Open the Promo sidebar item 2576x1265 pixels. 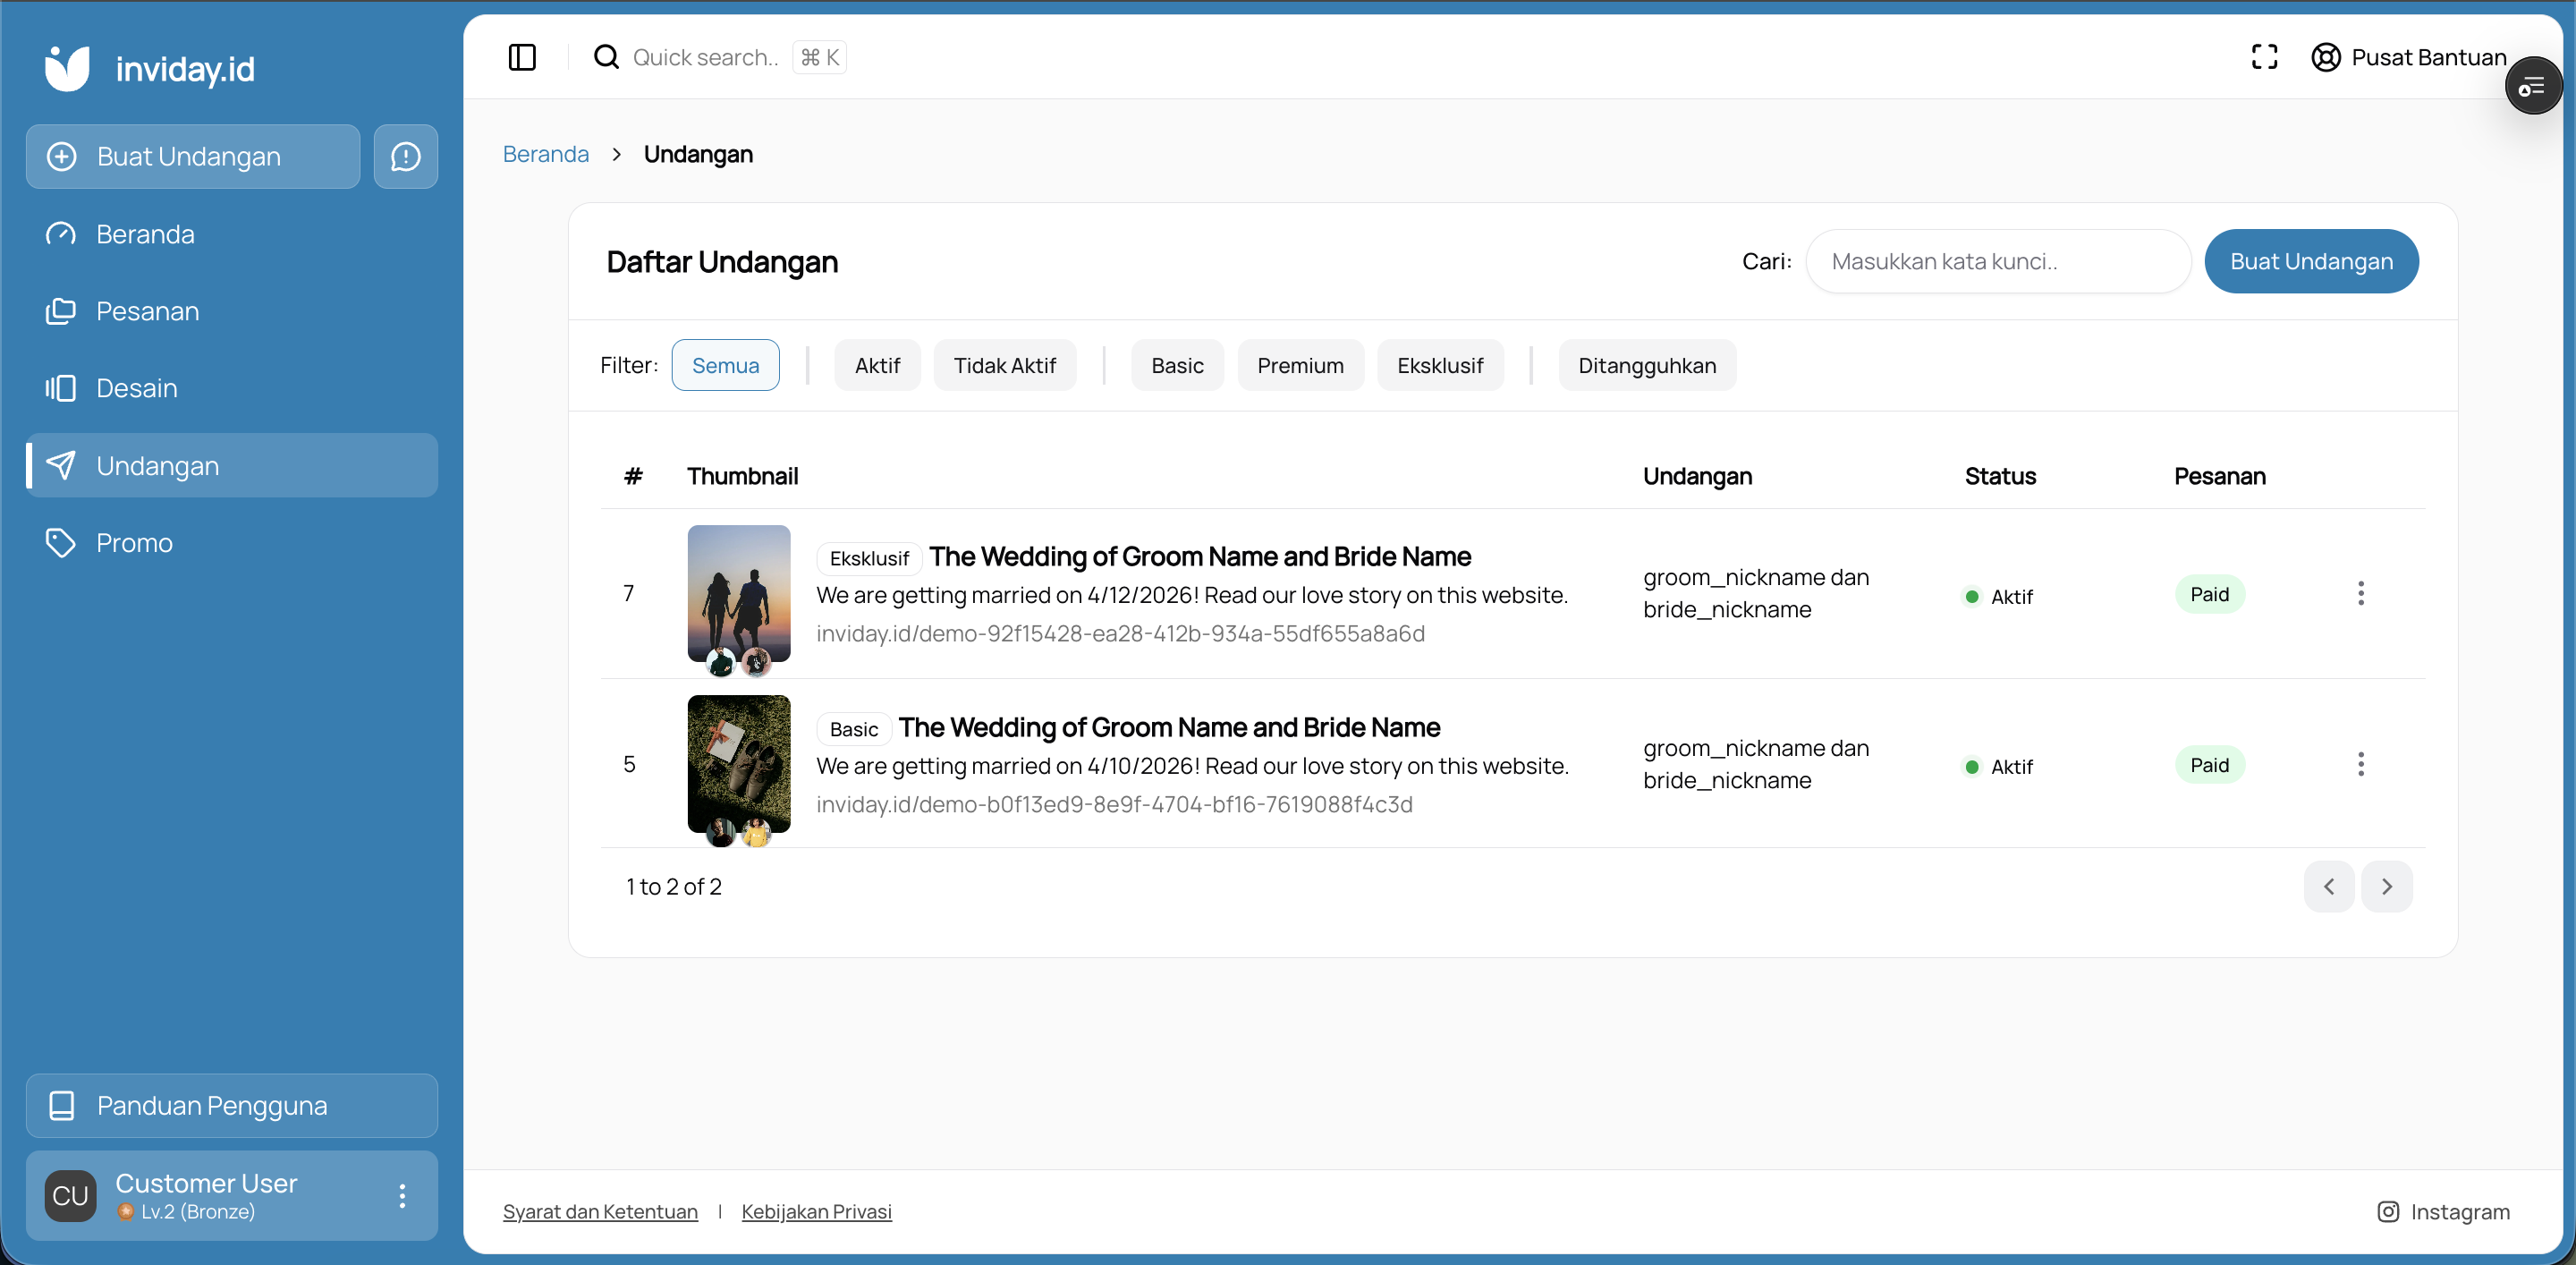(x=134, y=542)
